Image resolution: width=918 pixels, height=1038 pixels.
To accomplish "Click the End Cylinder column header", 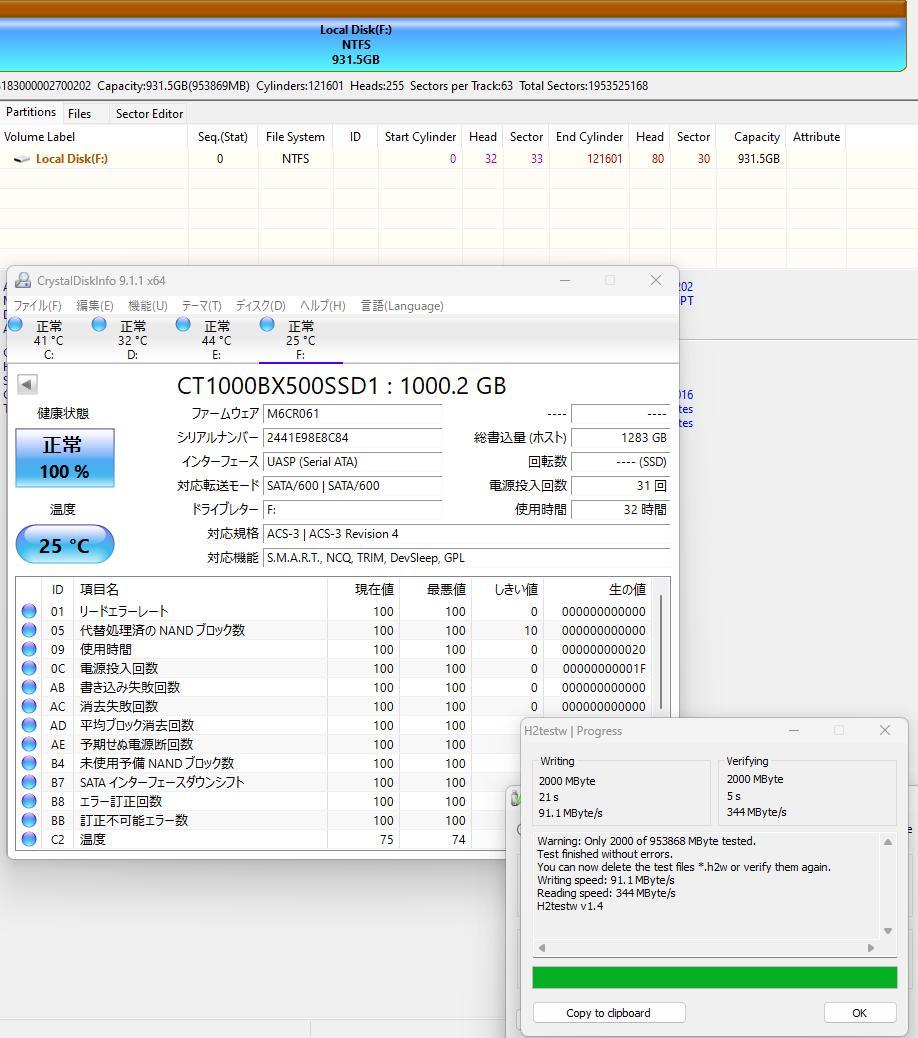I will click(589, 137).
